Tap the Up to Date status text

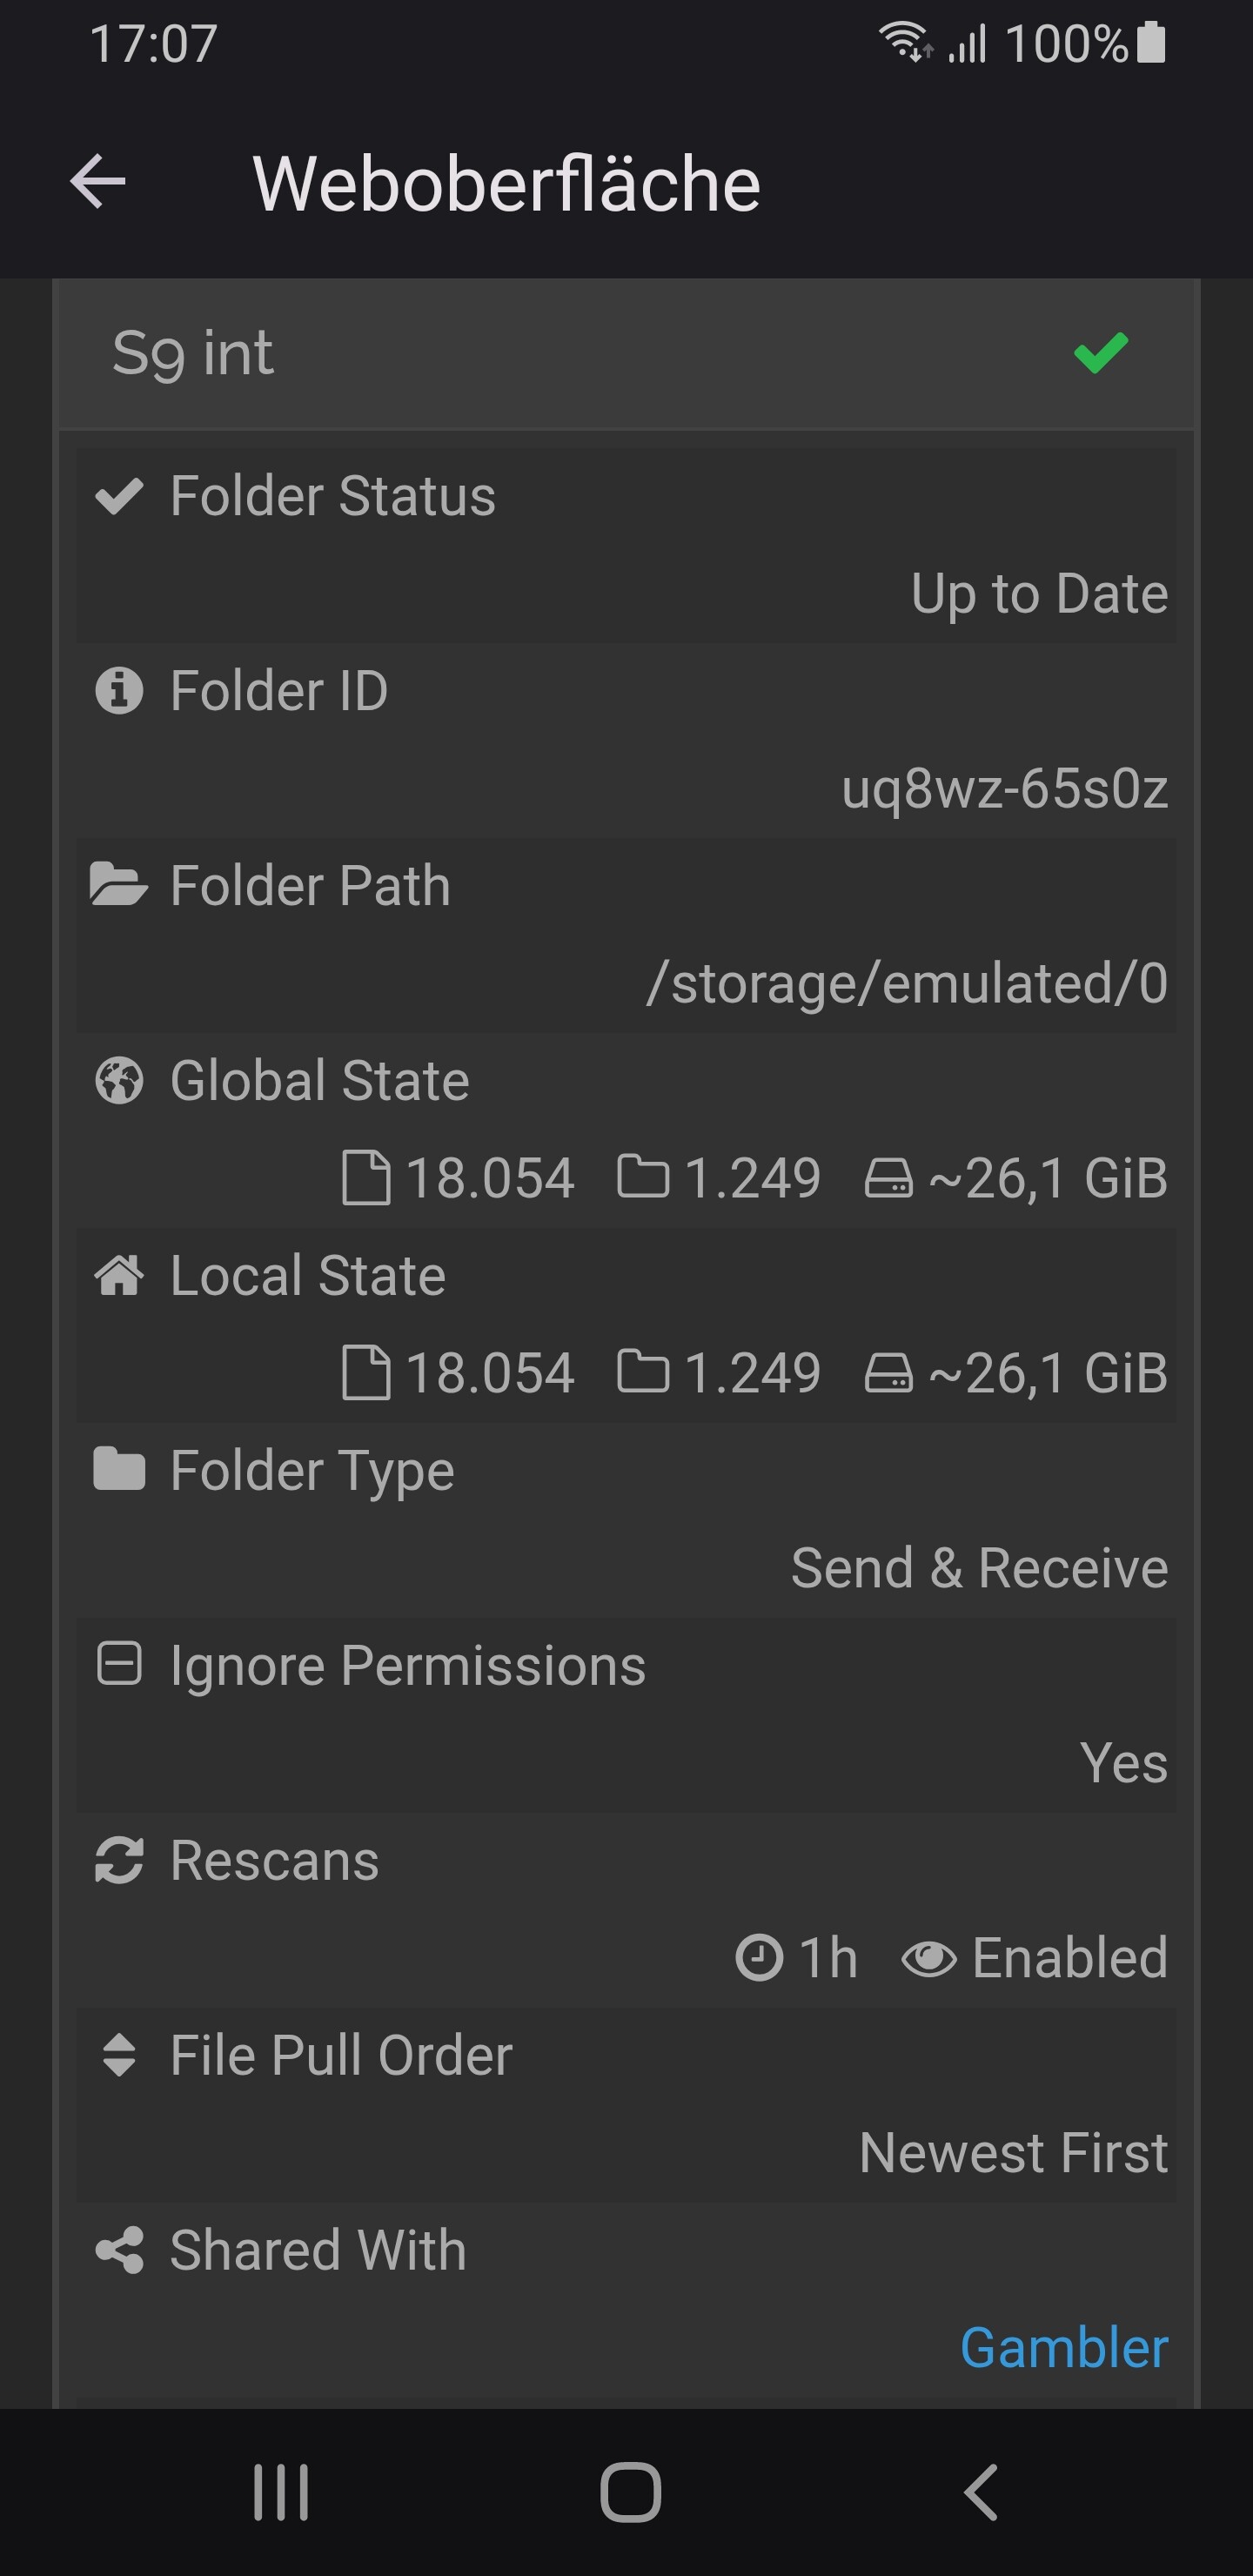[x=1039, y=594]
